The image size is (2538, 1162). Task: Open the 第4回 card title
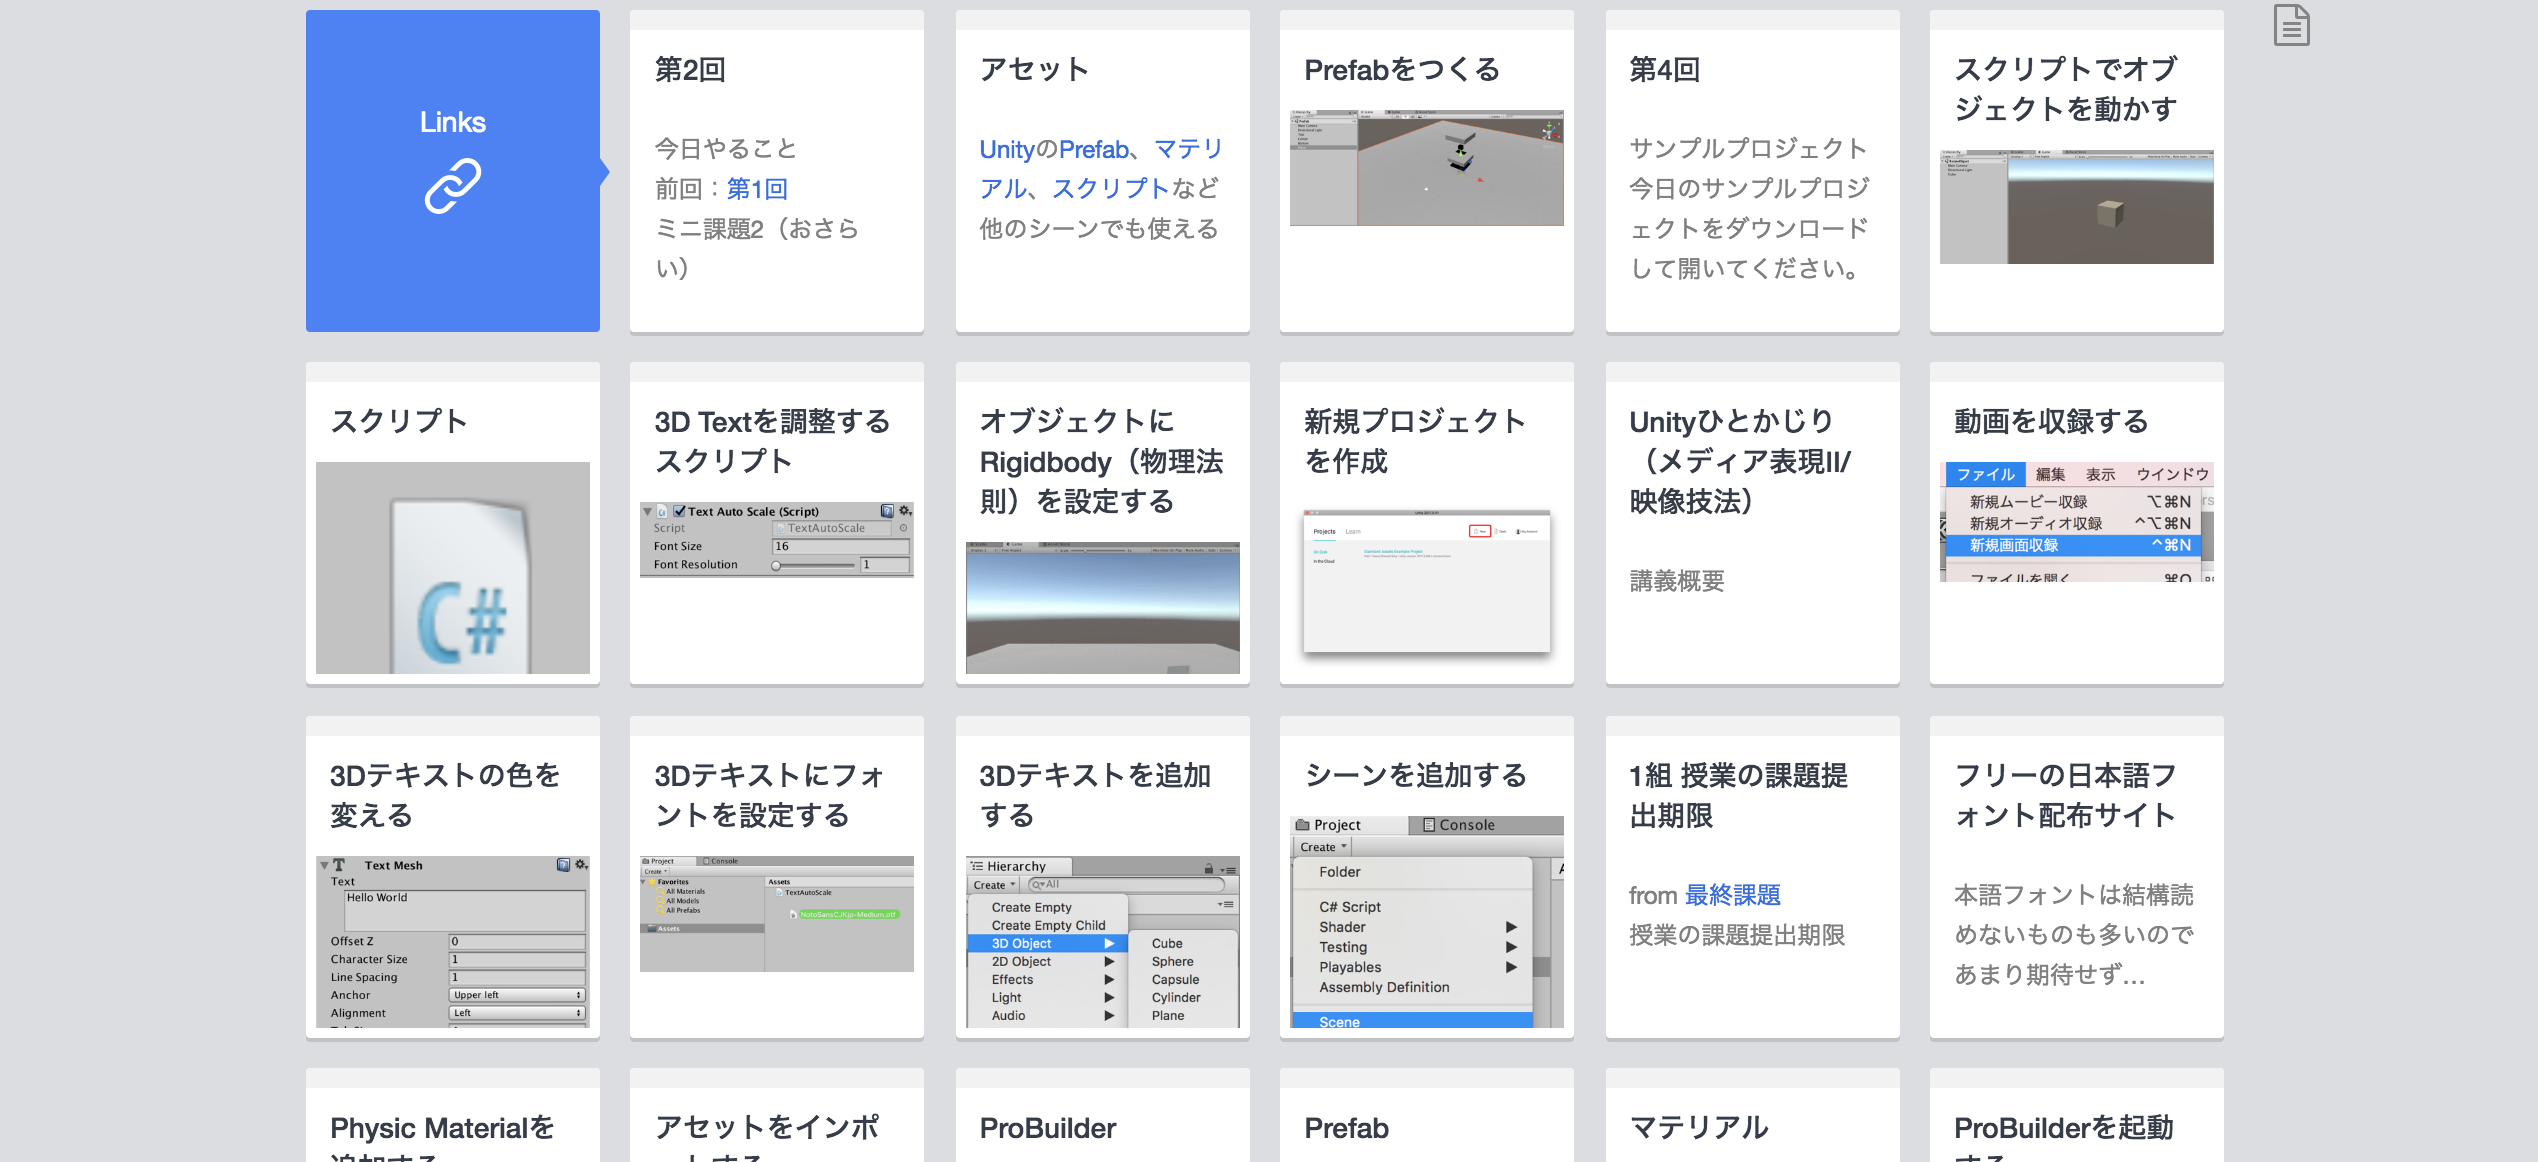coord(1665,69)
